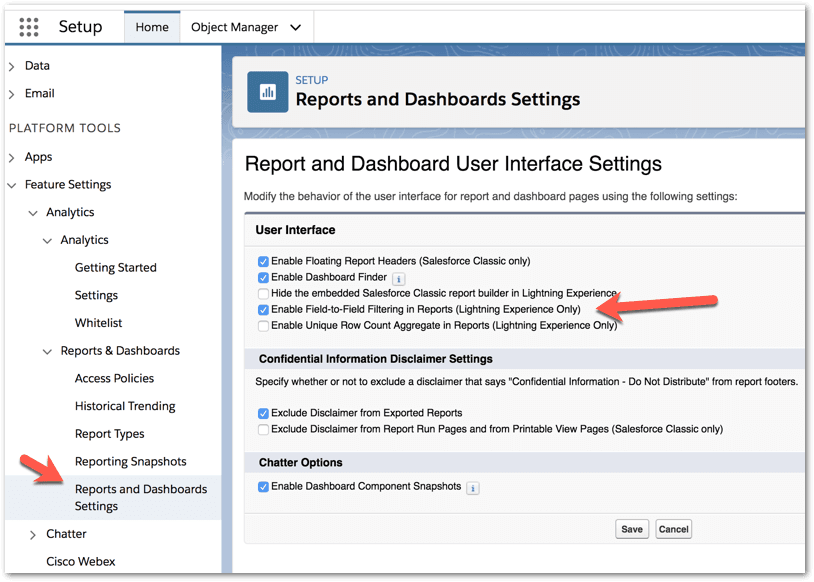Collapse the nested Analytics chevron above Getting Started
This screenshot has height=582, width=814.
[x=47, y=240]
